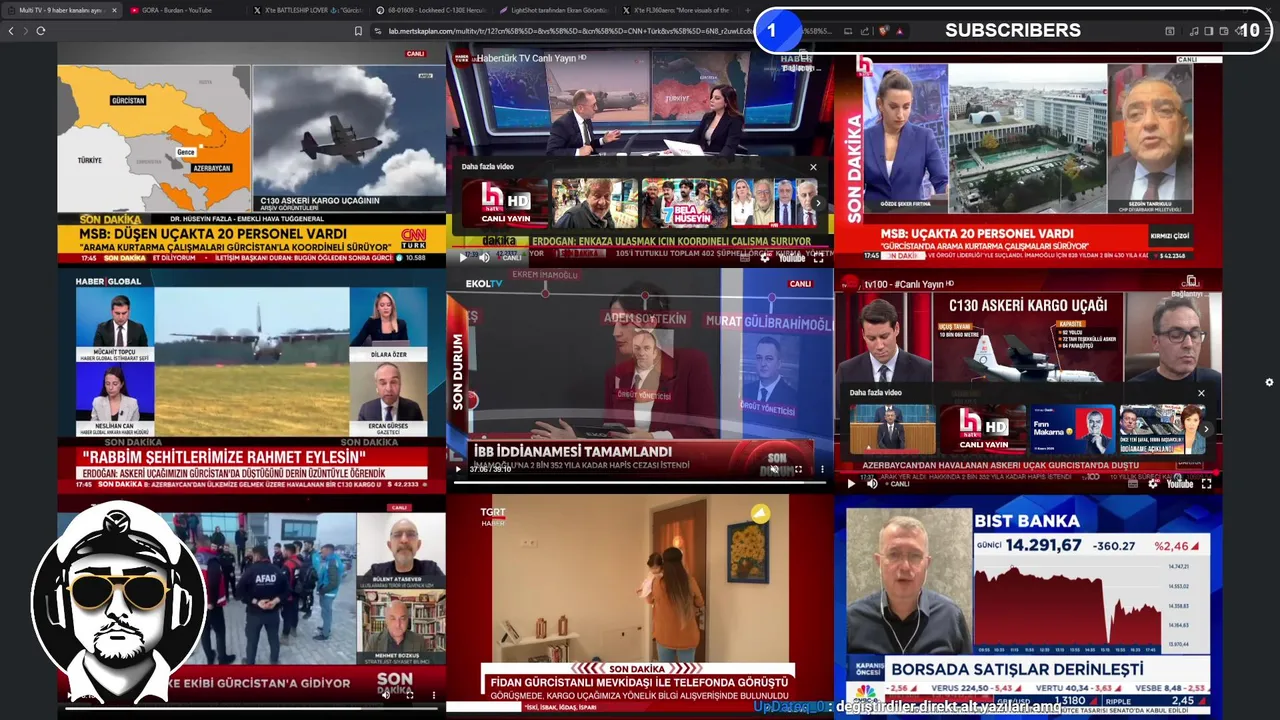The height and width of the screenshot is (720, 1280).
Task: Click the bookmark icon beside the address bar
Action: click(x=358, y=31)
